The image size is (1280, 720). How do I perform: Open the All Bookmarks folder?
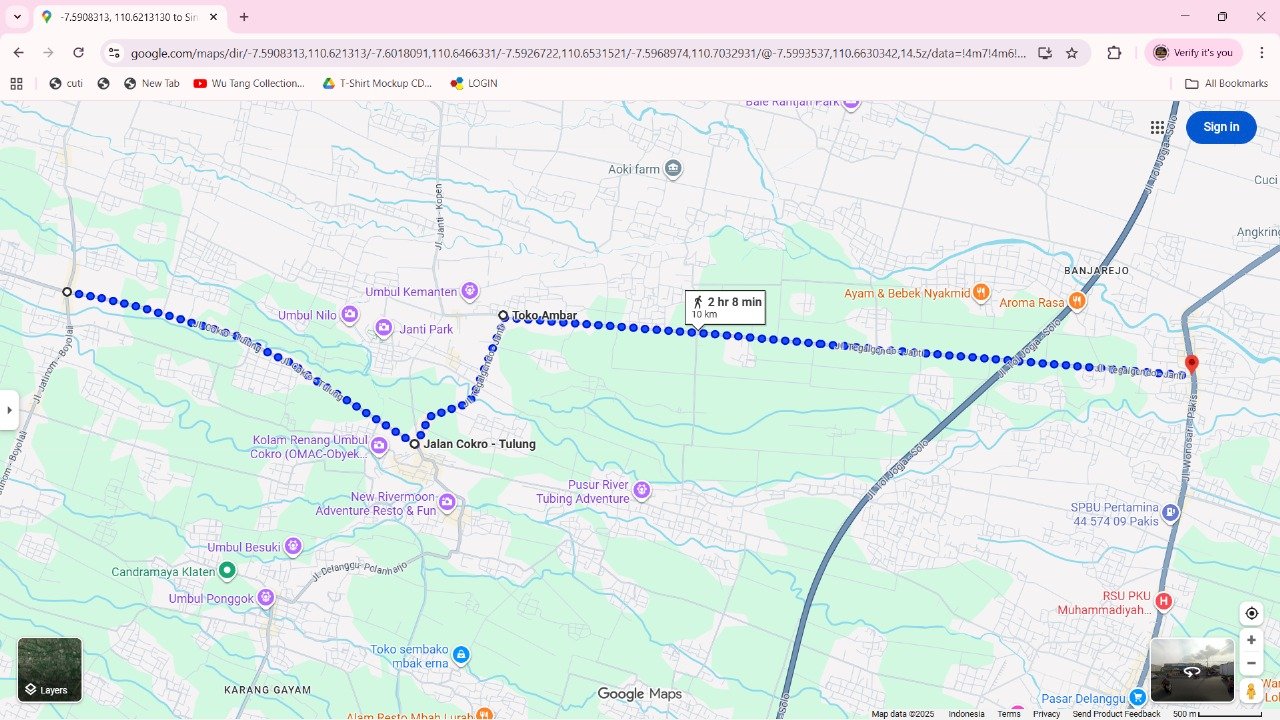(x=1226, y=84)
